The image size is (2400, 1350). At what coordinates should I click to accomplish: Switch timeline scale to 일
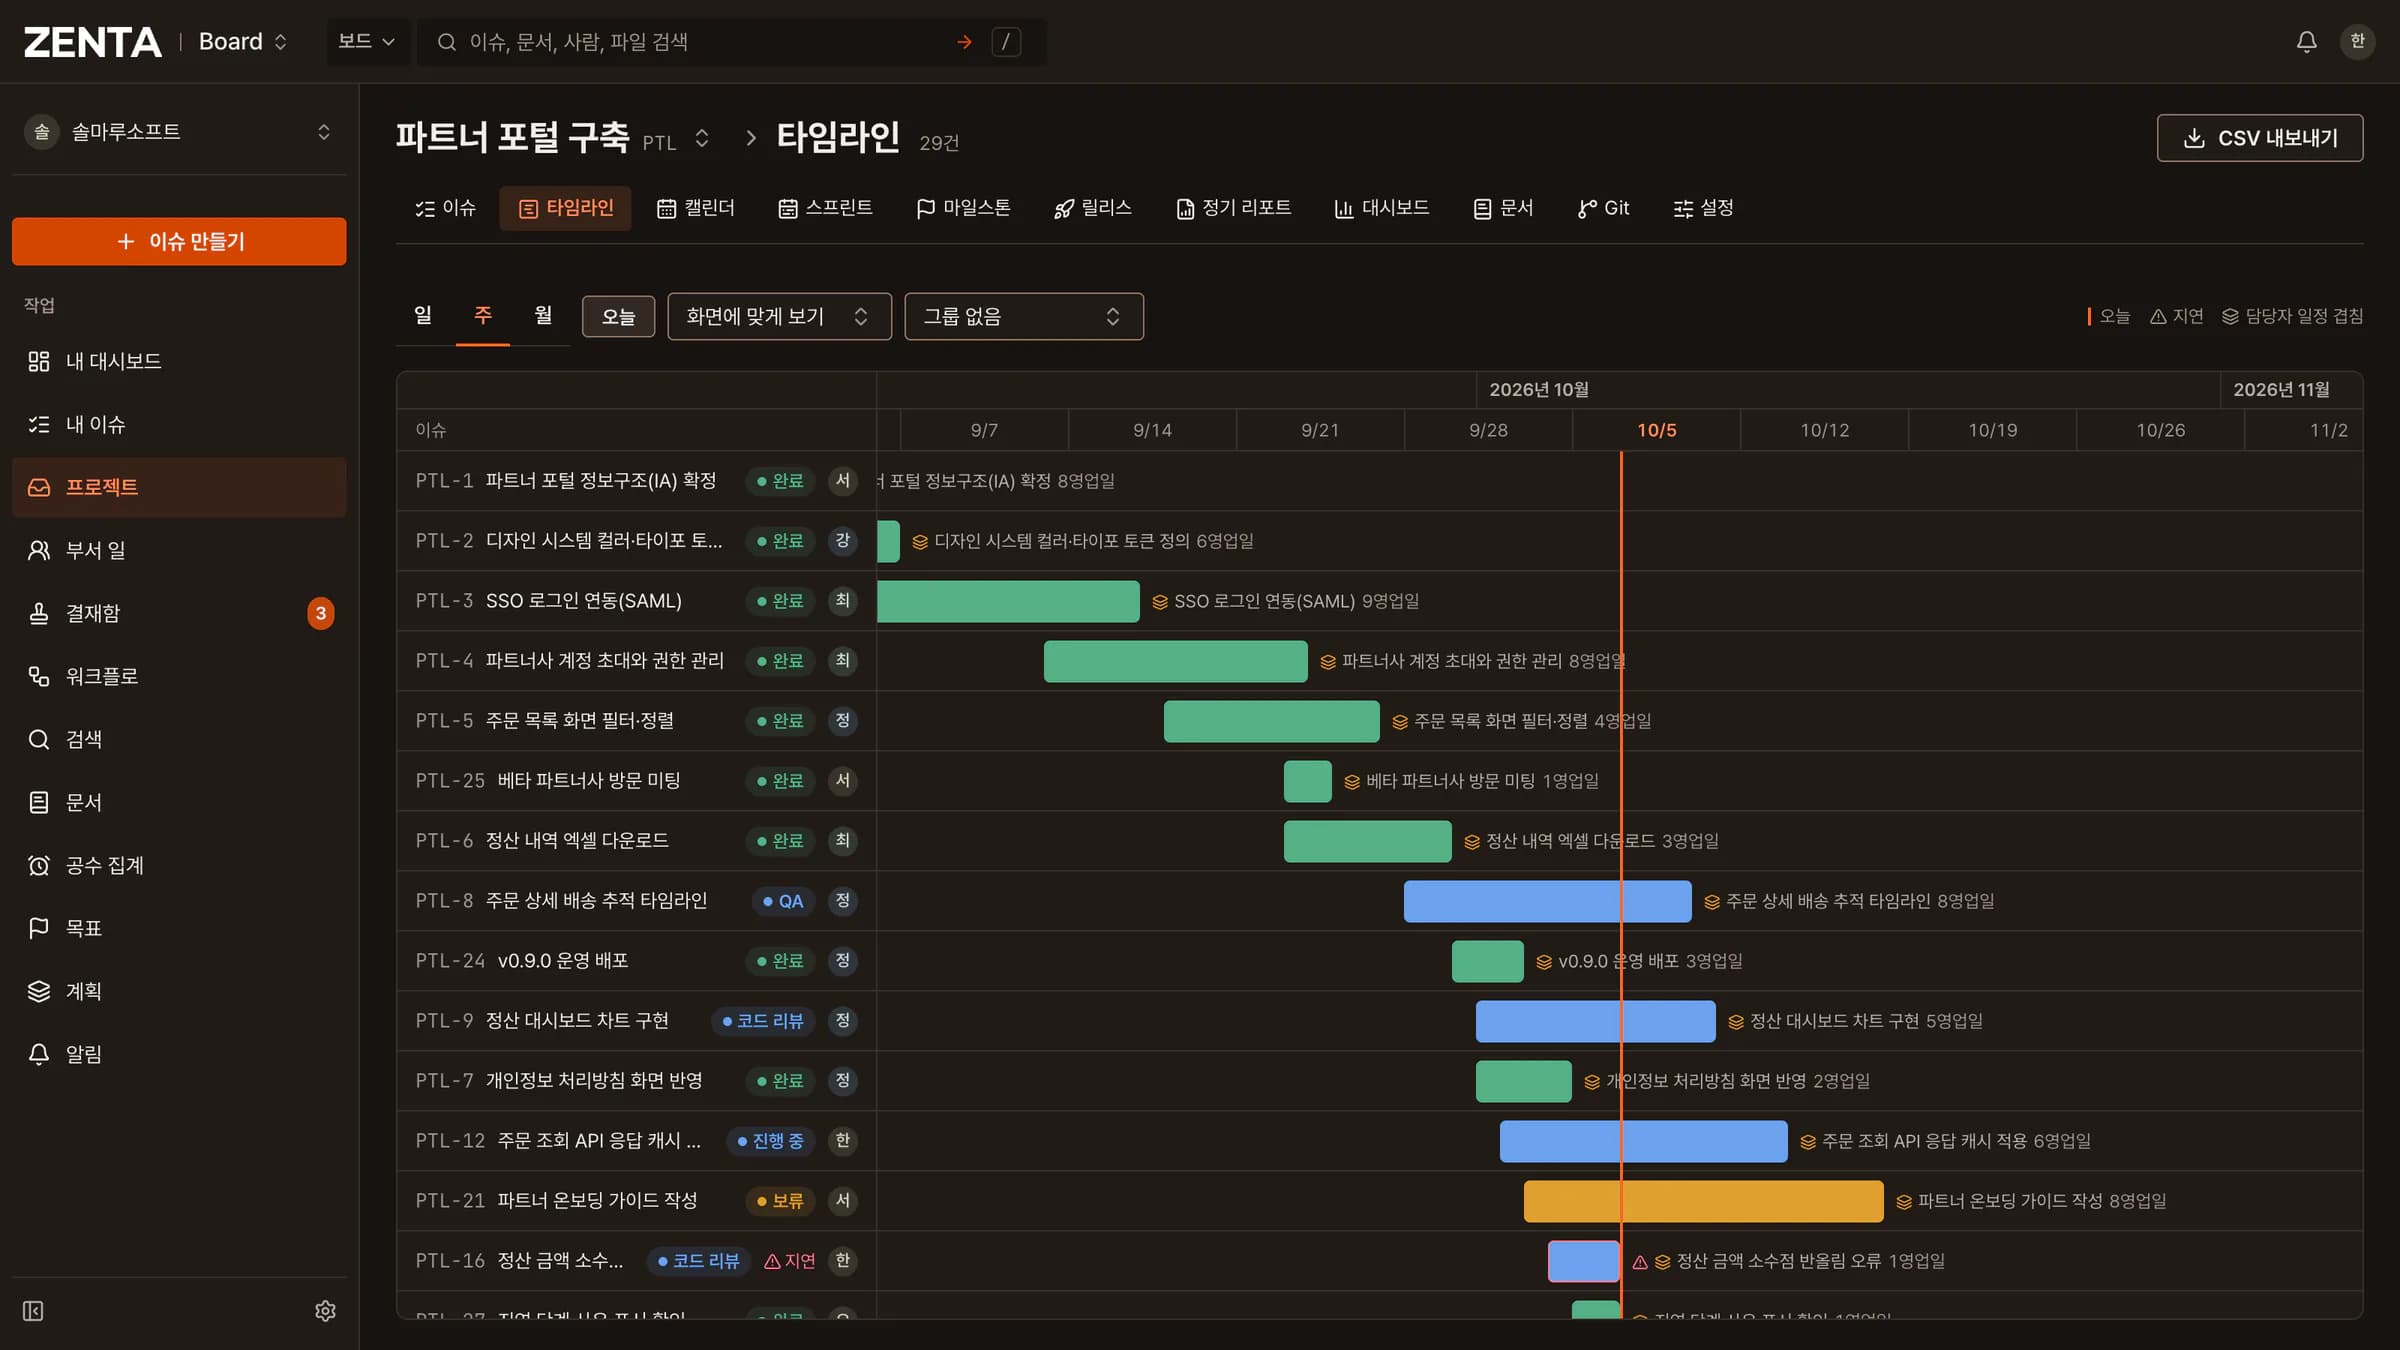[x=423, y=316]
